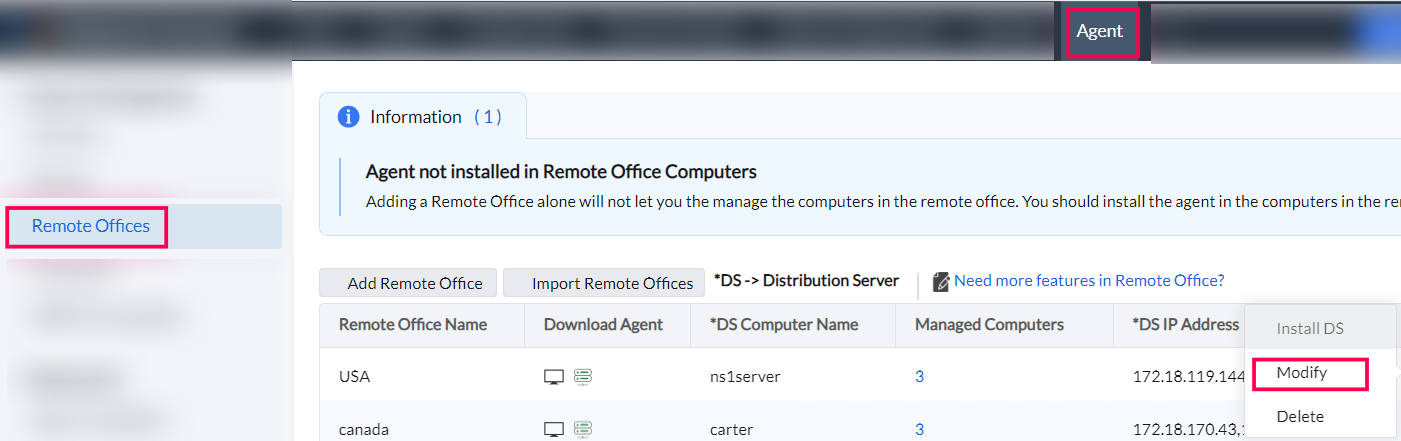Open USA managed computers count link

tap(919, 377)
